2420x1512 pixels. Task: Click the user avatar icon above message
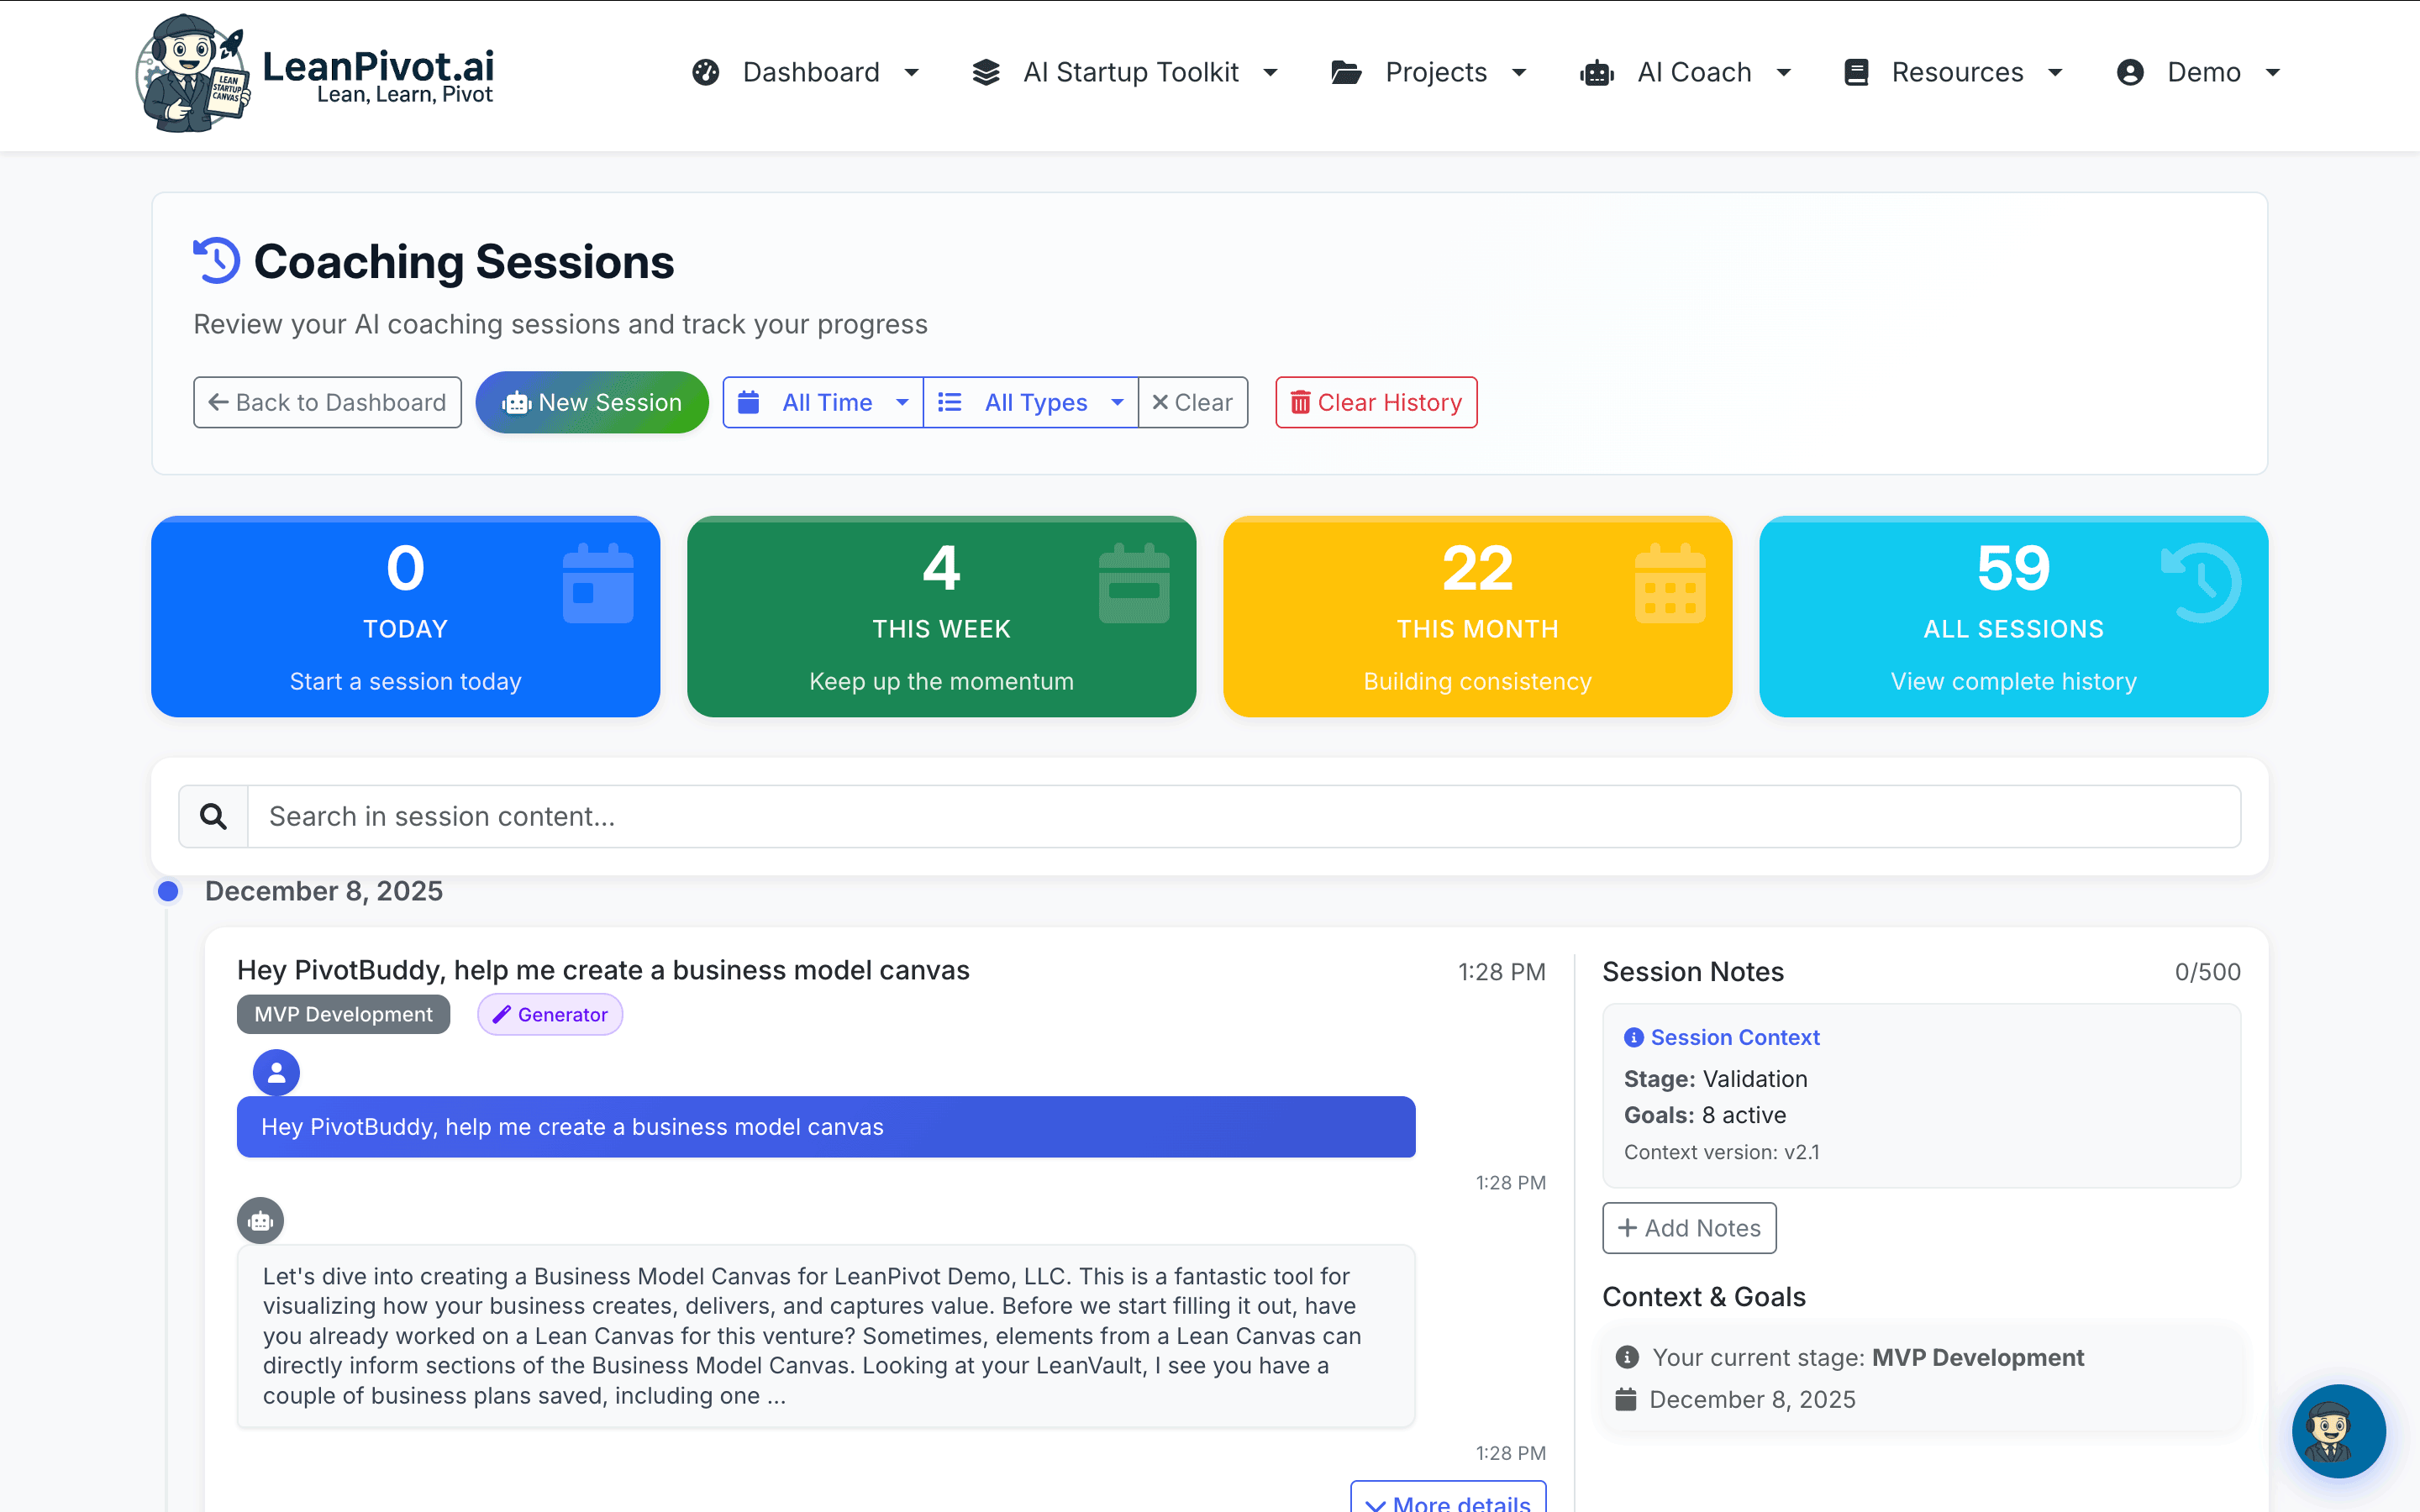click(x=276, y=1072)
